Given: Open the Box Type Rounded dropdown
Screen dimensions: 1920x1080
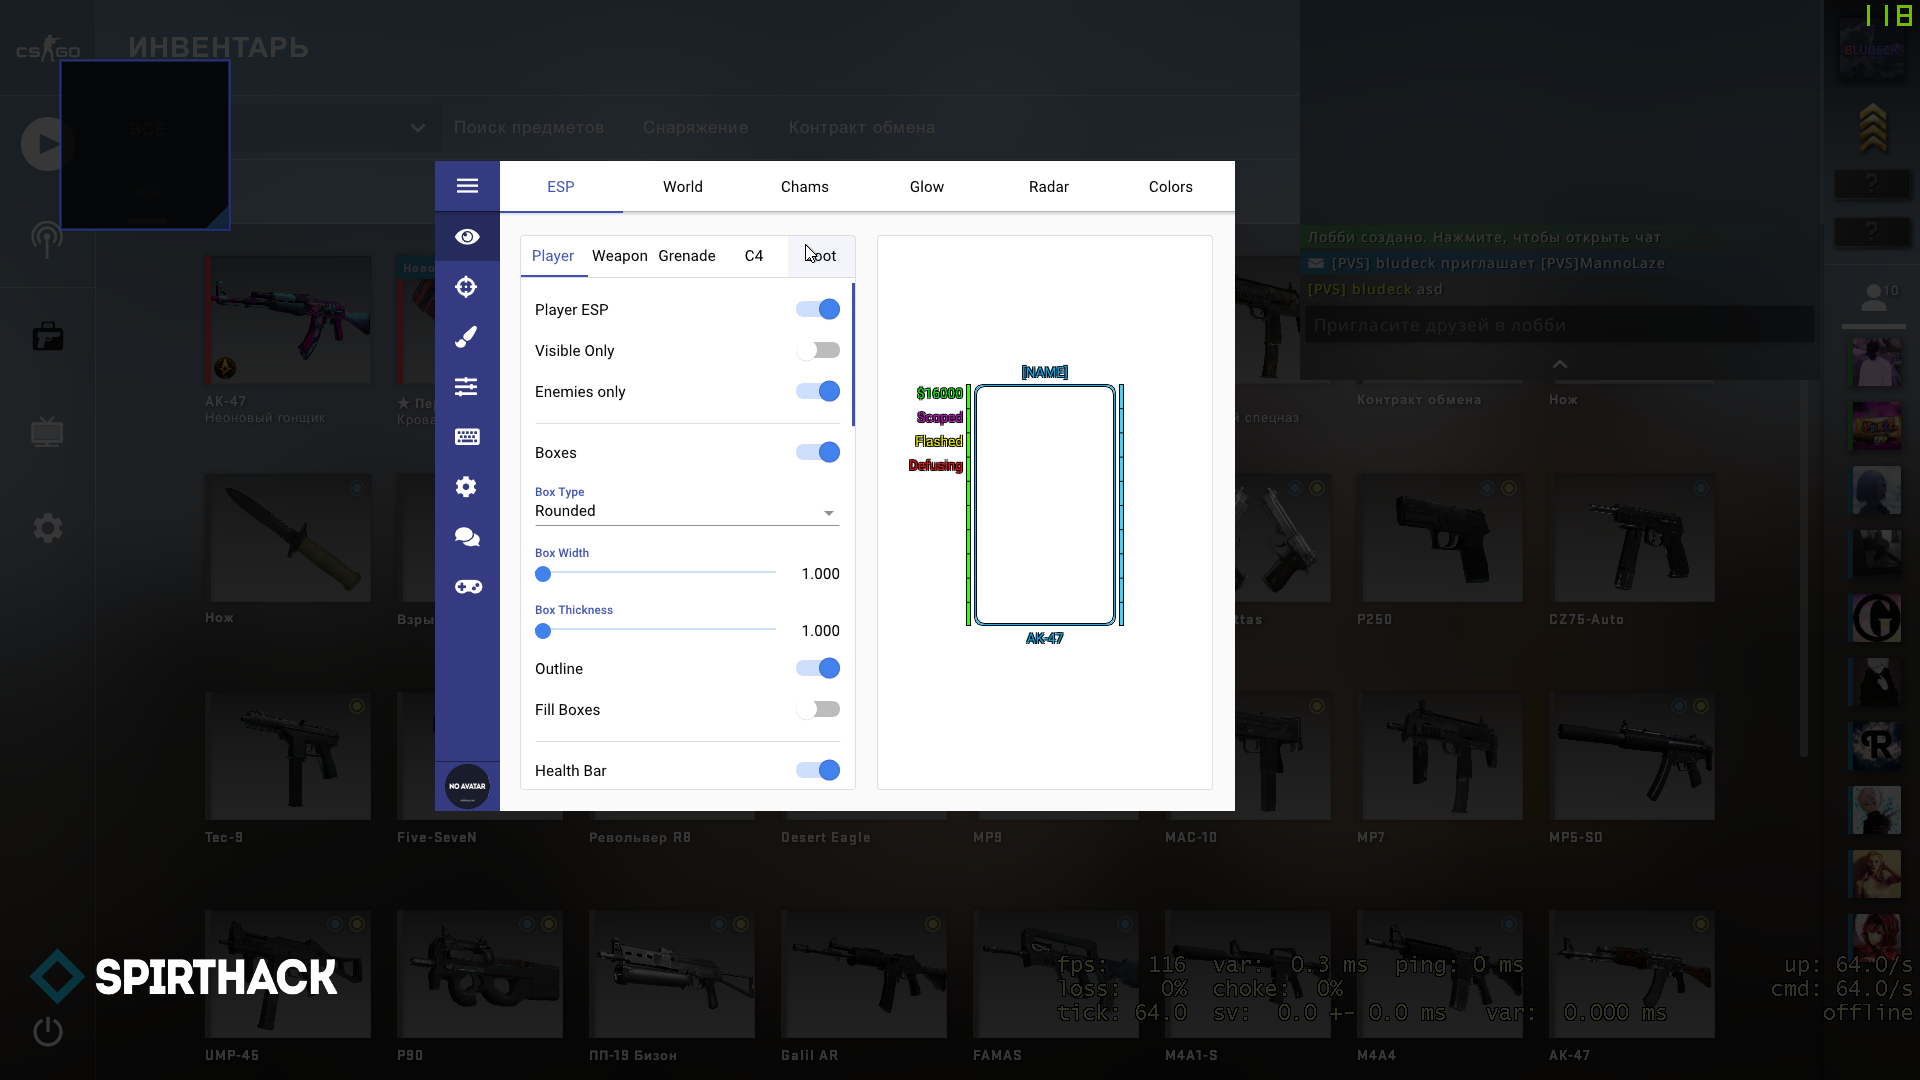Looking at the screenshot, I should (x=687, y=511).
